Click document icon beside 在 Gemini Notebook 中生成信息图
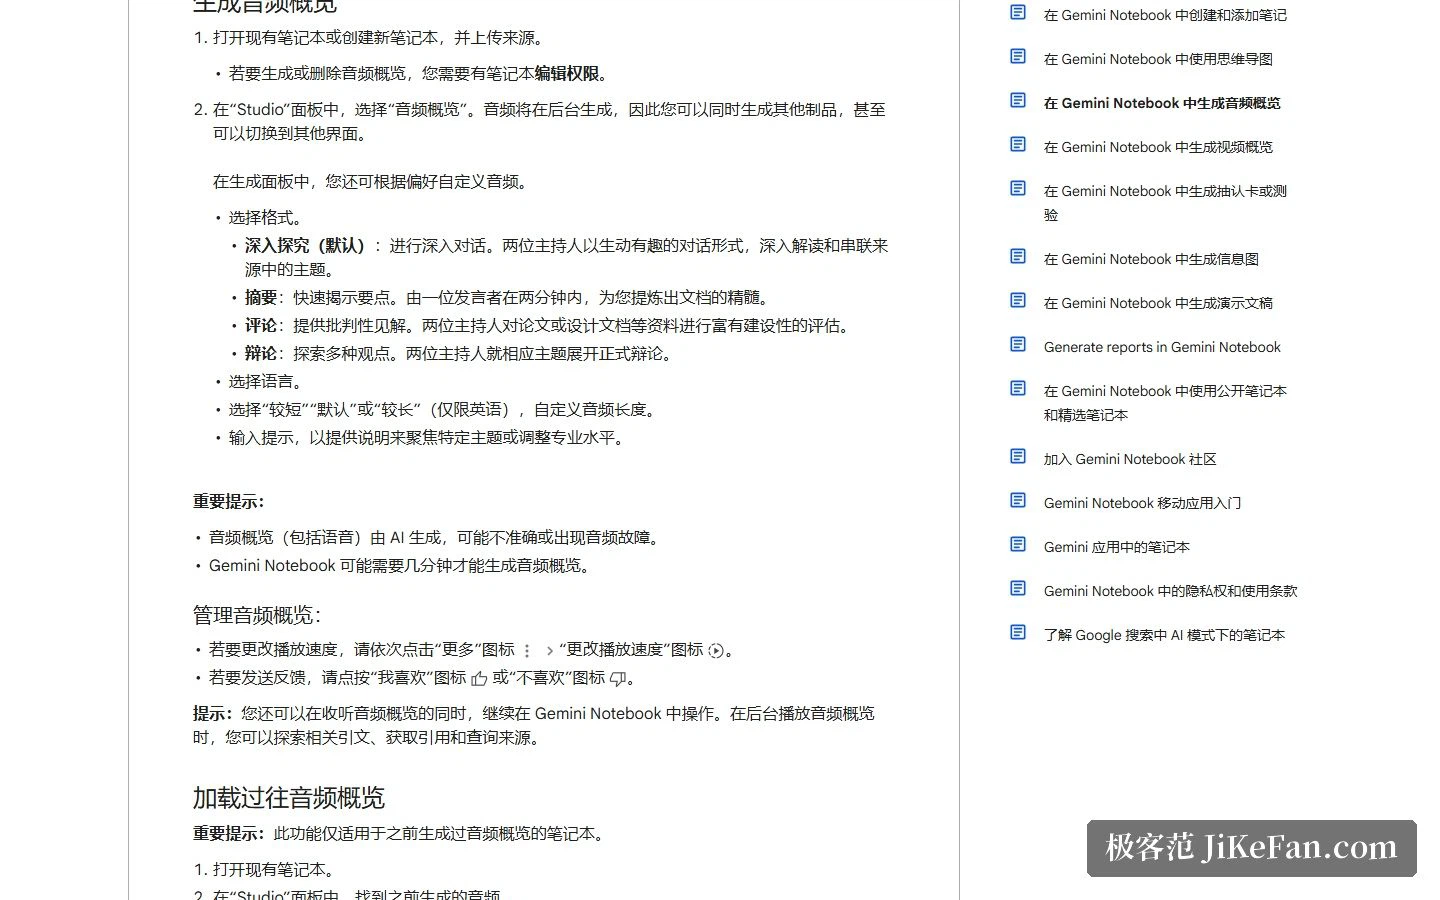 click(1018, 256)
